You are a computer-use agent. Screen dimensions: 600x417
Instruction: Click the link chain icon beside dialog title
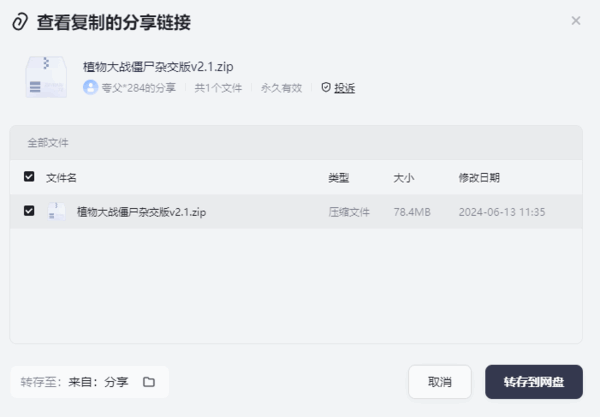(x=20, y=22)
